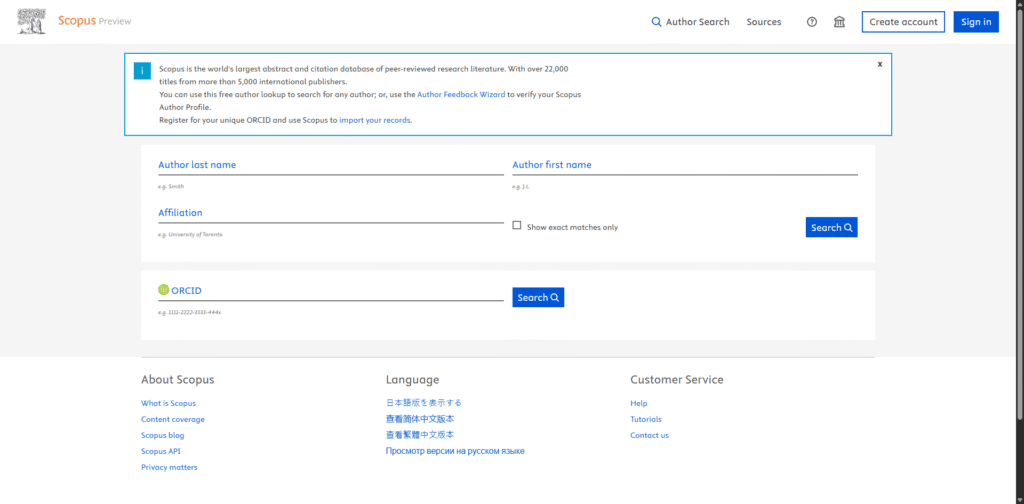Click the Create account button
This screenshot has height=504, width=1024.
pyautogui.click(x=903, y=22)
